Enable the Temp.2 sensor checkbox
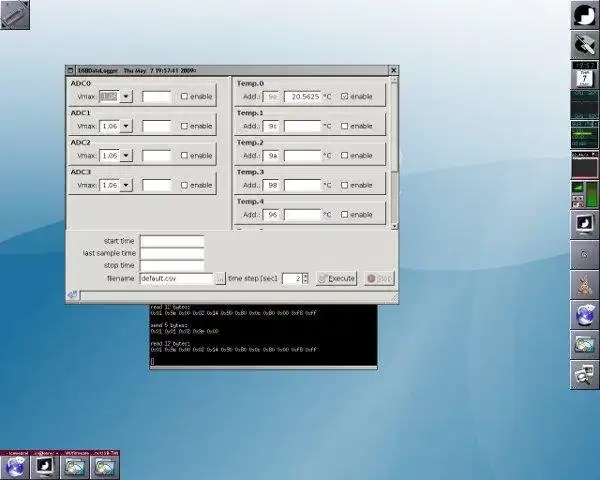600x480 pixels. pyautogui.click(x=344, y=155)
